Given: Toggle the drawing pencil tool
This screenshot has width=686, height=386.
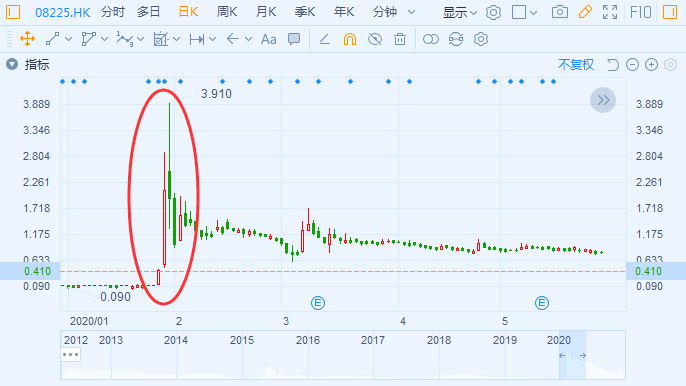Looking at the screenshot, I should pos(585,12).
